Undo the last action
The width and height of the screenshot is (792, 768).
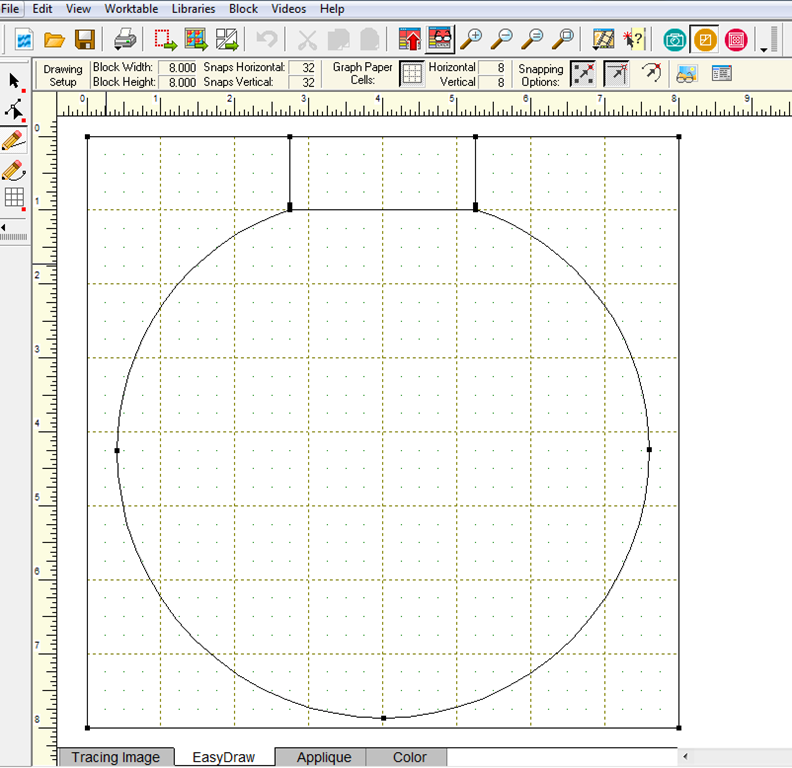pyautogui.click(x=267, y=39)
